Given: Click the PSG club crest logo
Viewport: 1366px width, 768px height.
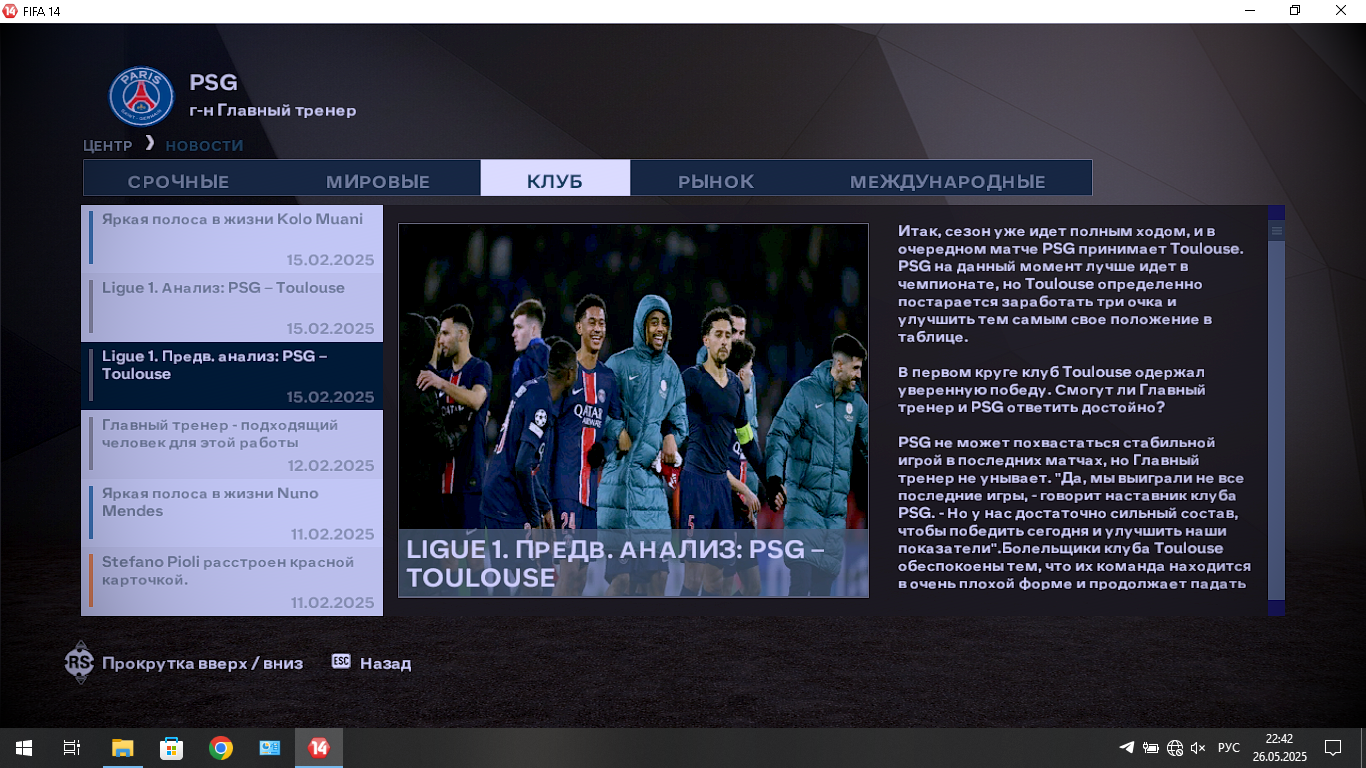Looking at the screenshot, I should pos(141,96).
